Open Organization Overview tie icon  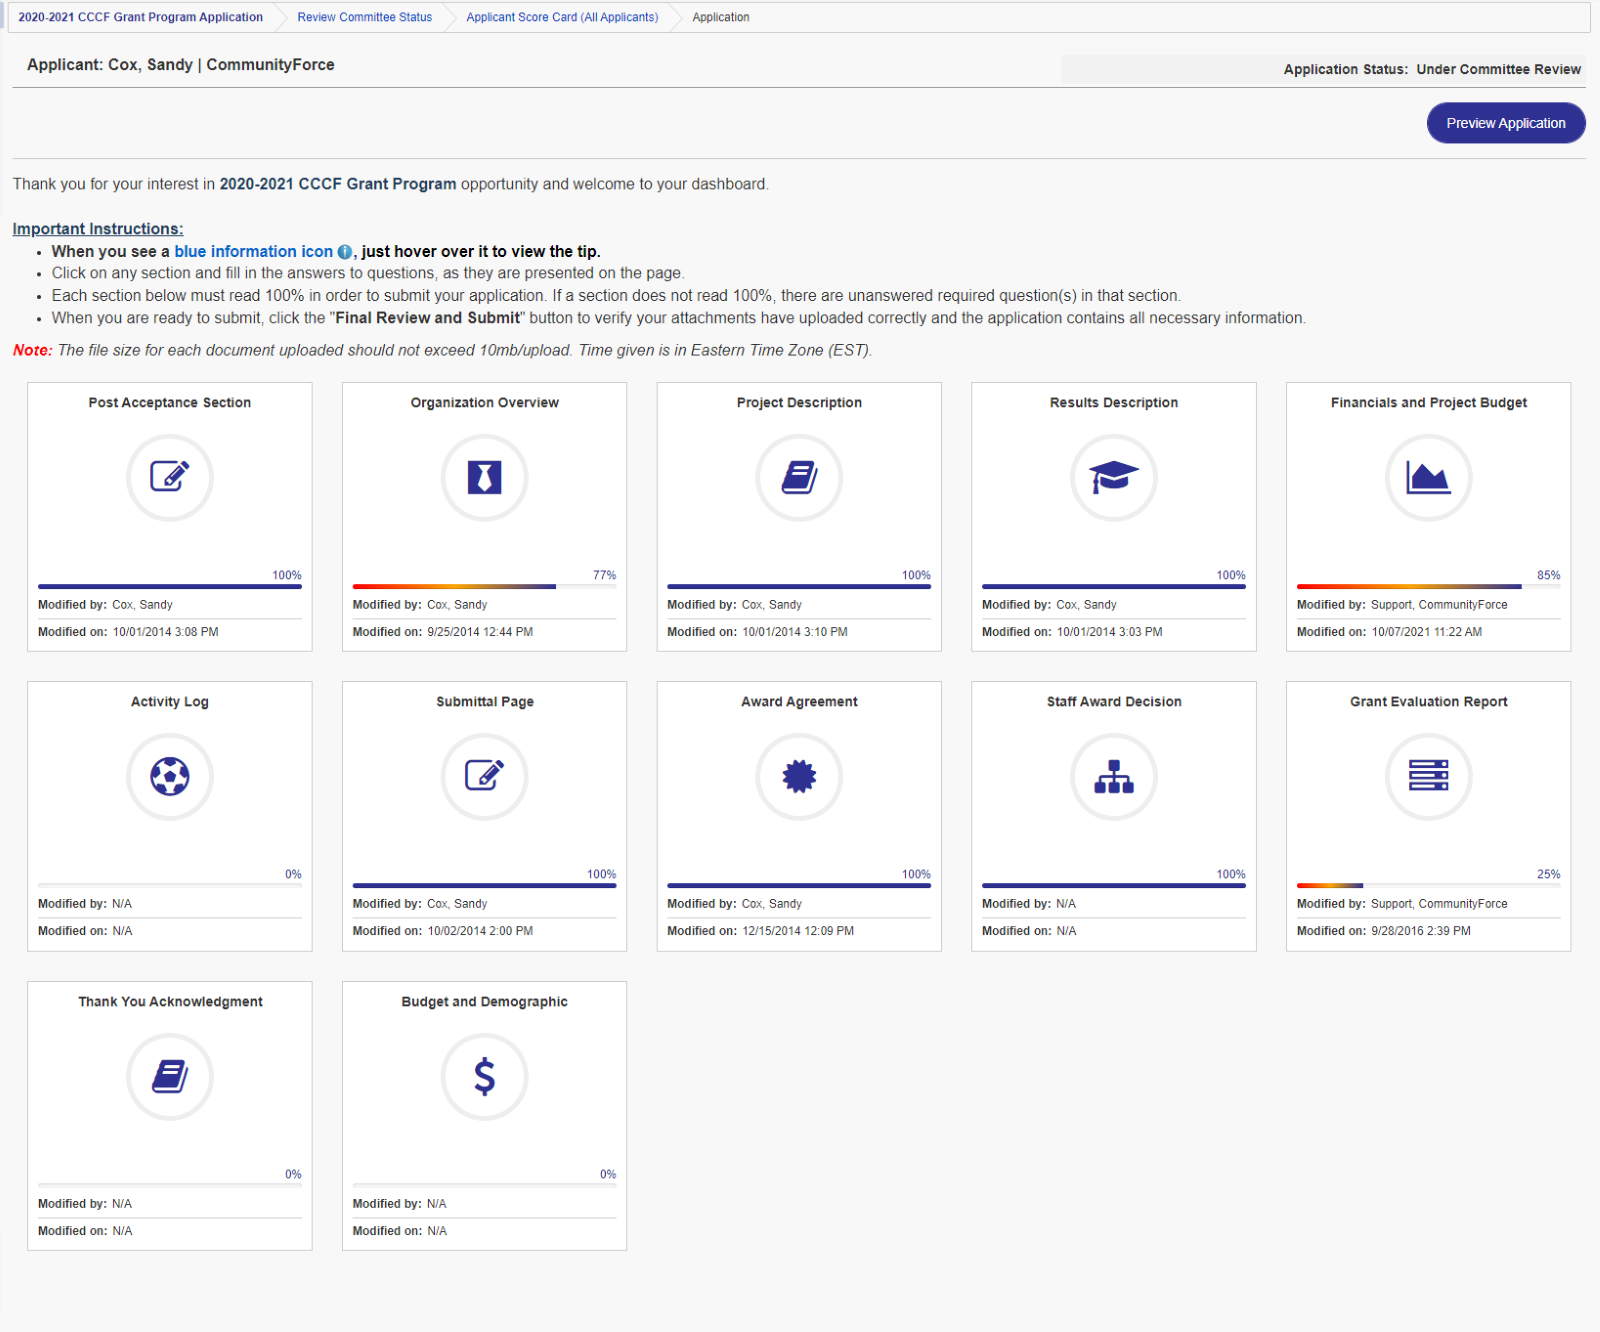pos(484,477)
